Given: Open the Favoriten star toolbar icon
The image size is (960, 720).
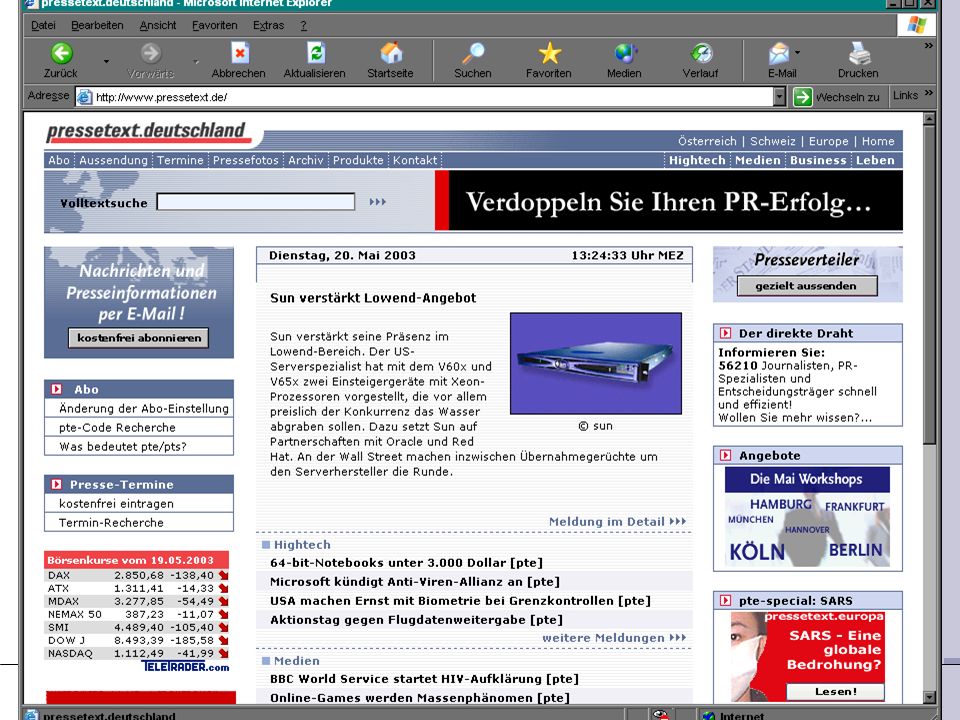Looking at the screenshot, I should pyautogui.click(x=549, y=53).
